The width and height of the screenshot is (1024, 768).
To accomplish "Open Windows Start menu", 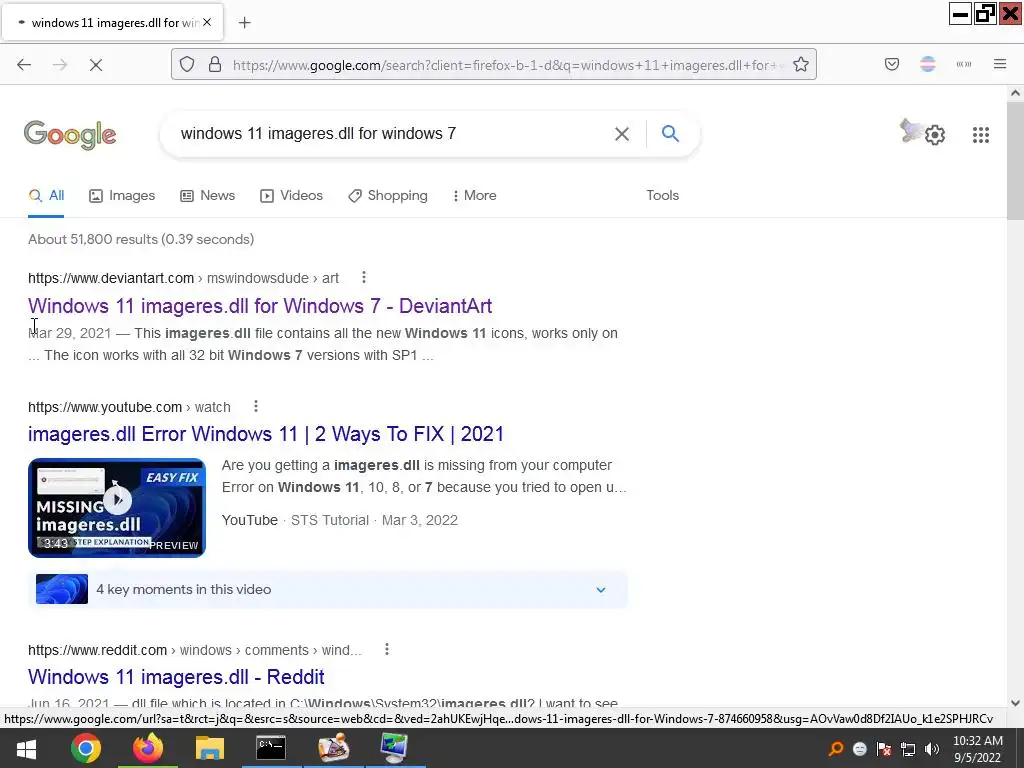I will click(x=26, y=748).
